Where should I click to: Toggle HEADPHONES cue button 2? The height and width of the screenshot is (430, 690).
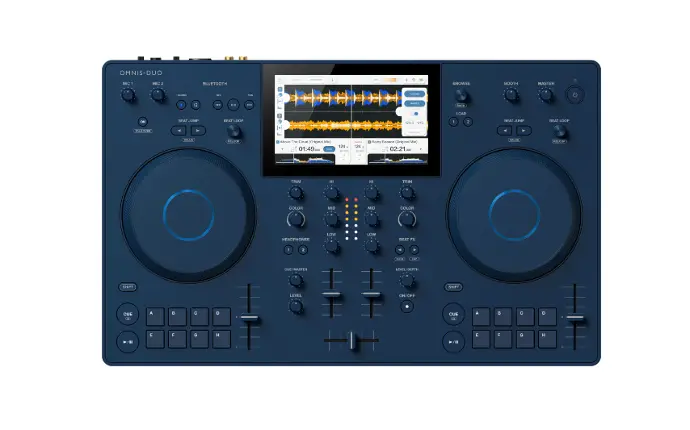click(303, 250)
